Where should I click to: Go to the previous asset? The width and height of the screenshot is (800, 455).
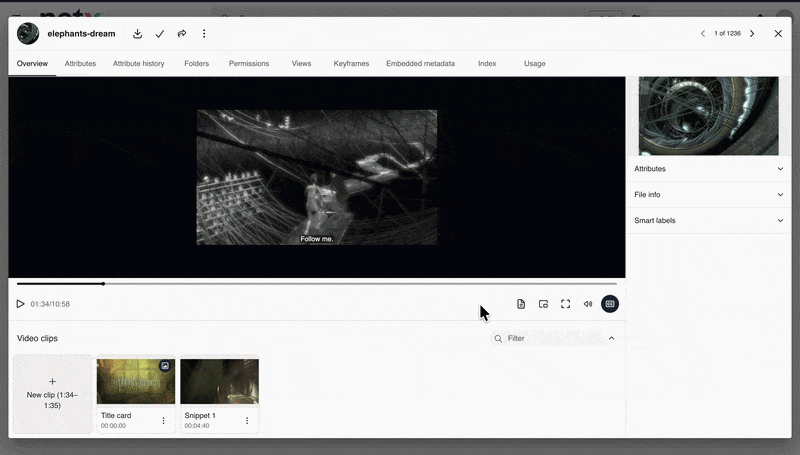coord(703,34)
